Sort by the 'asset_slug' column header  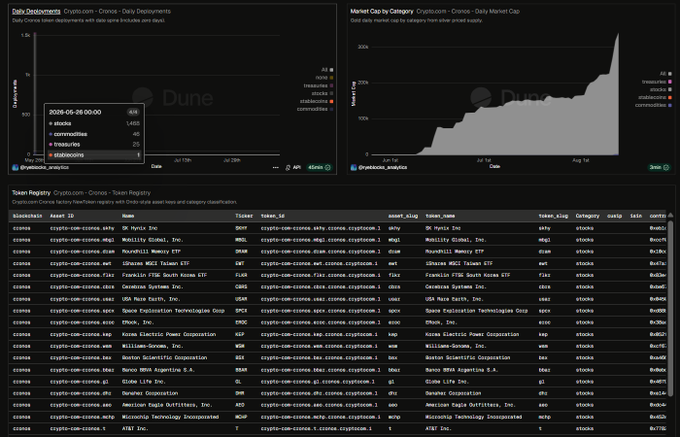click(x=403, y=216)
